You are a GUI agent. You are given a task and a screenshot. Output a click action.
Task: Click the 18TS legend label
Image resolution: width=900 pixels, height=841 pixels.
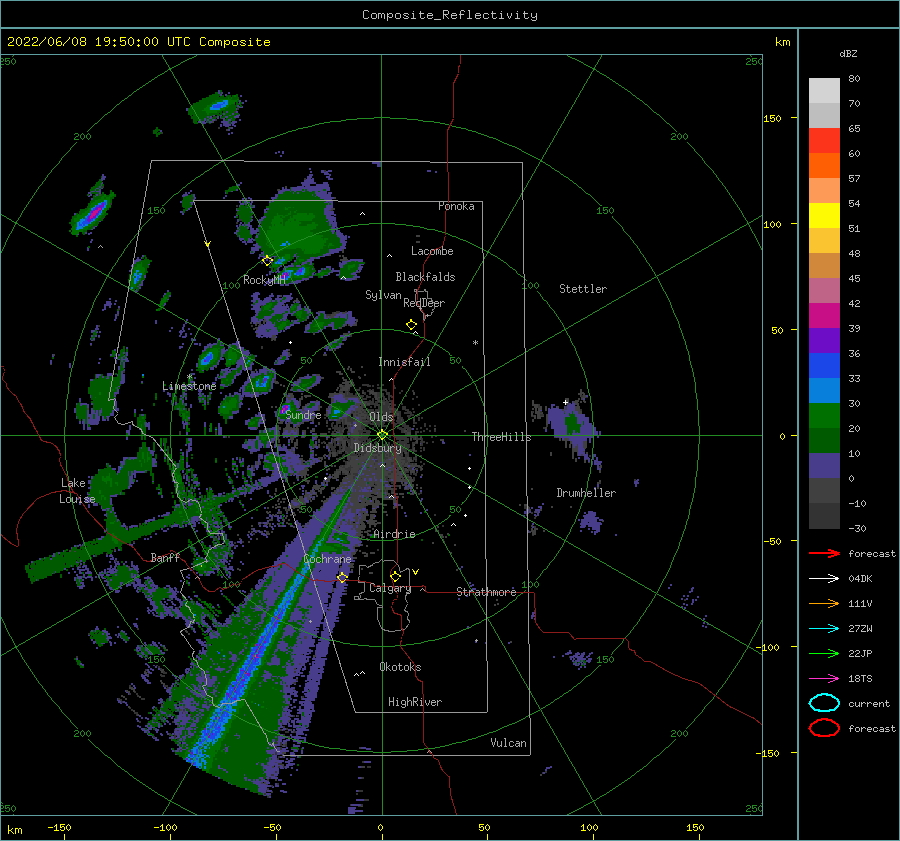tap(860, 679)
